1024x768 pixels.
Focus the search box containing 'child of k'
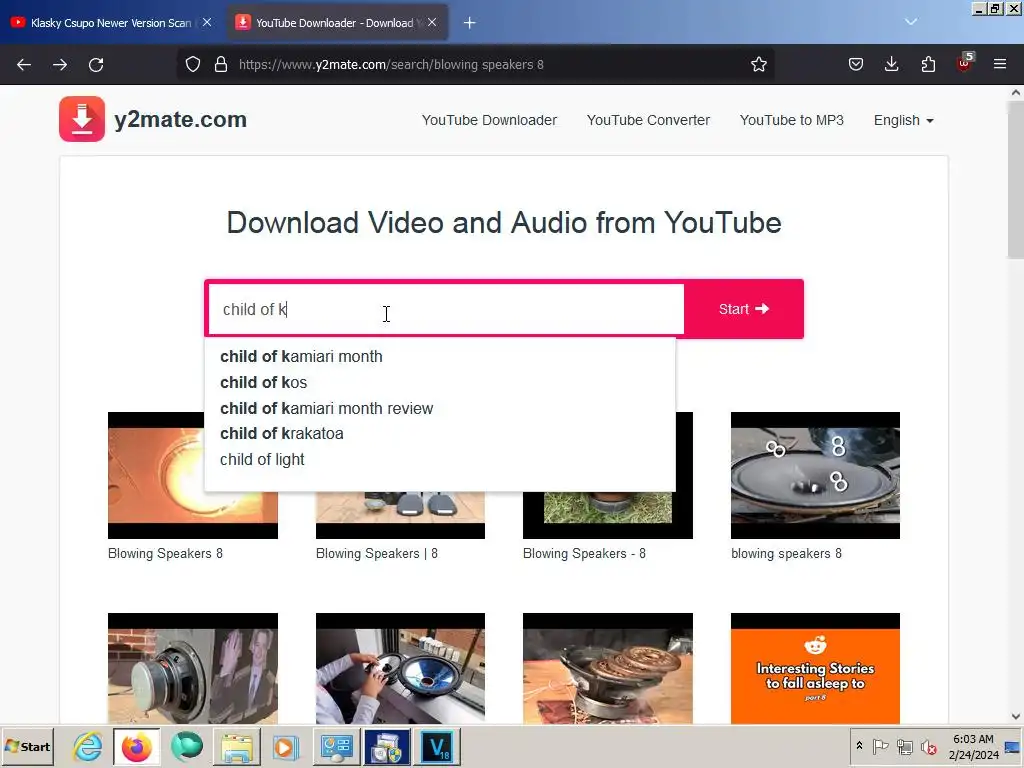pyautogui.click(x=446, y=310)
